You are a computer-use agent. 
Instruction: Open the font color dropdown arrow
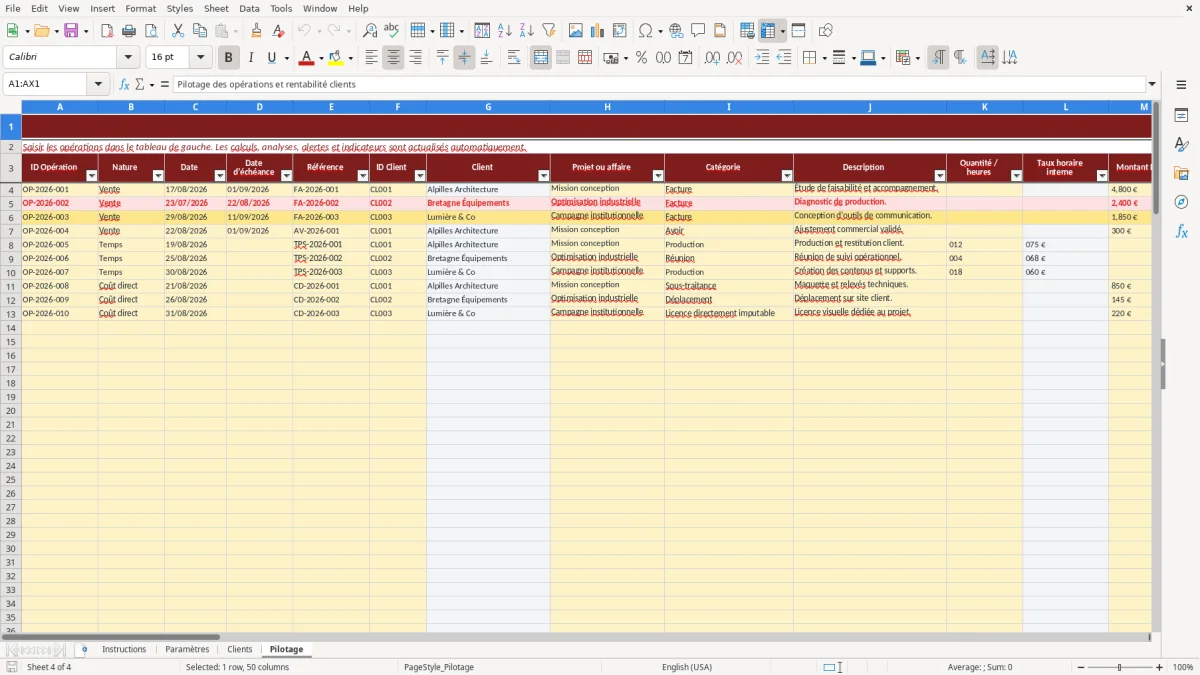point(321,58)
